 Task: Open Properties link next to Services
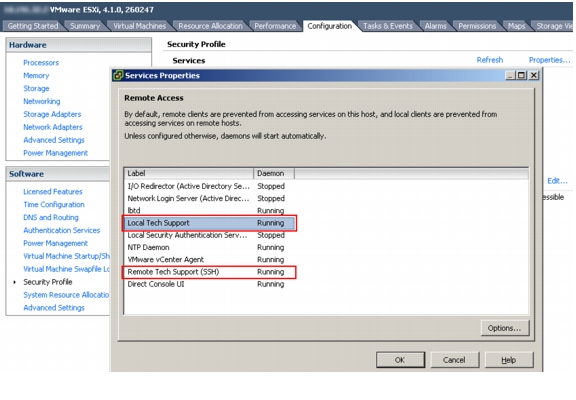pyautogui.click(x=550, y=60)
